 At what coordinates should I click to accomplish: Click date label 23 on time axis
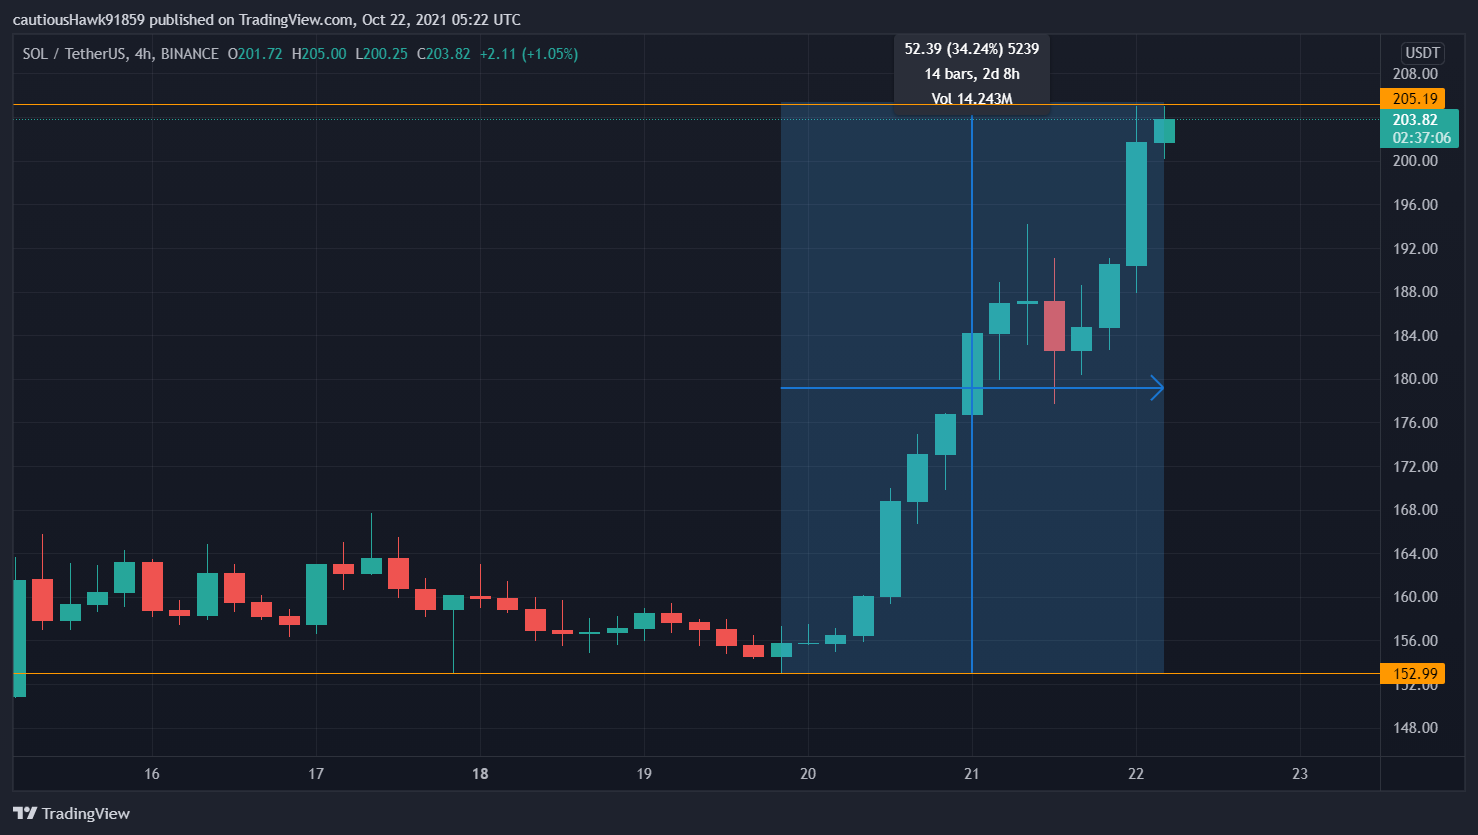[1299, 774]
